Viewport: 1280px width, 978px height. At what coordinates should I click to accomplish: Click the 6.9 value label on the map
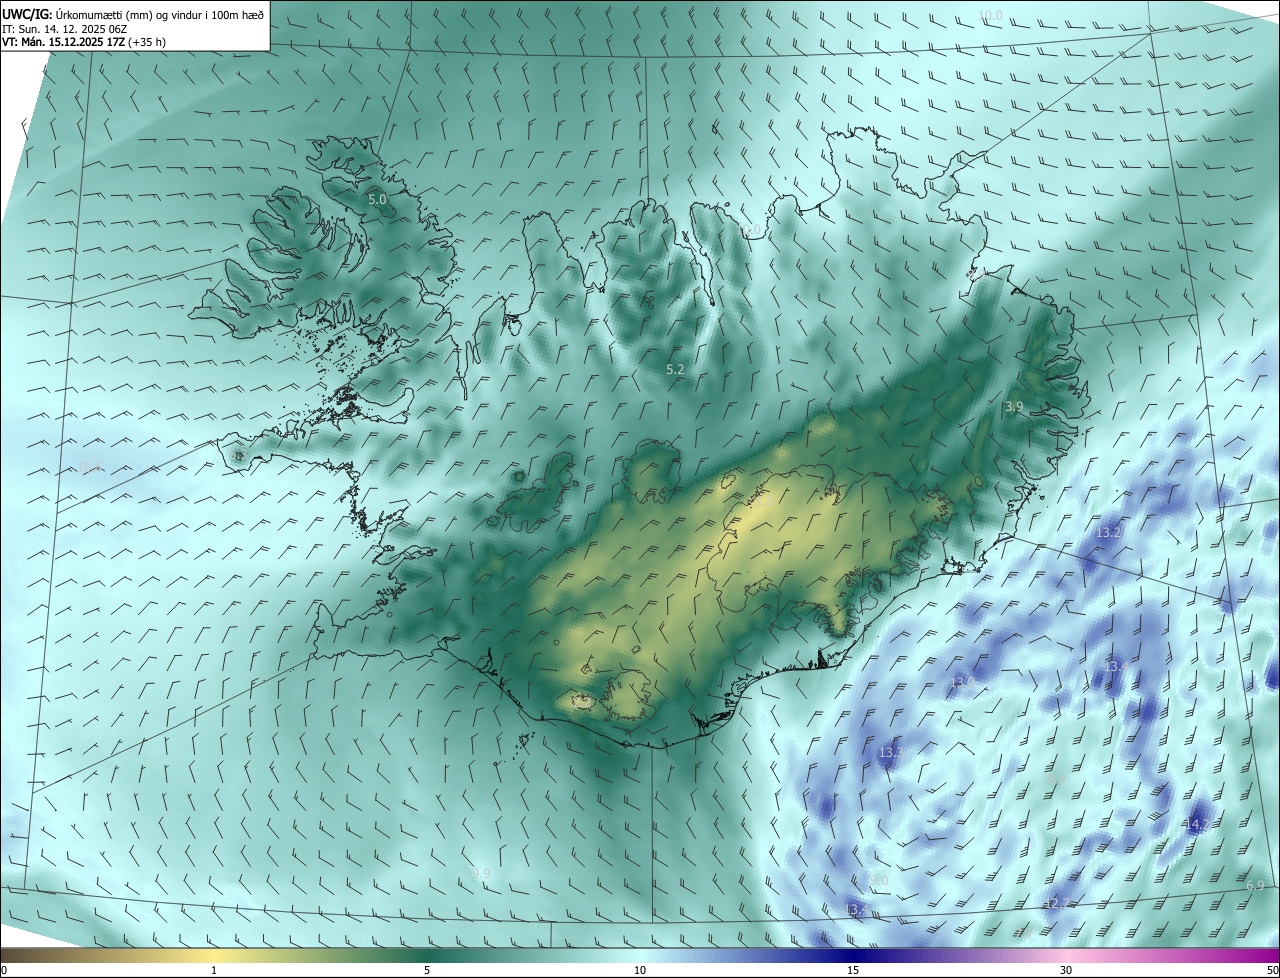coord(1255,886)
